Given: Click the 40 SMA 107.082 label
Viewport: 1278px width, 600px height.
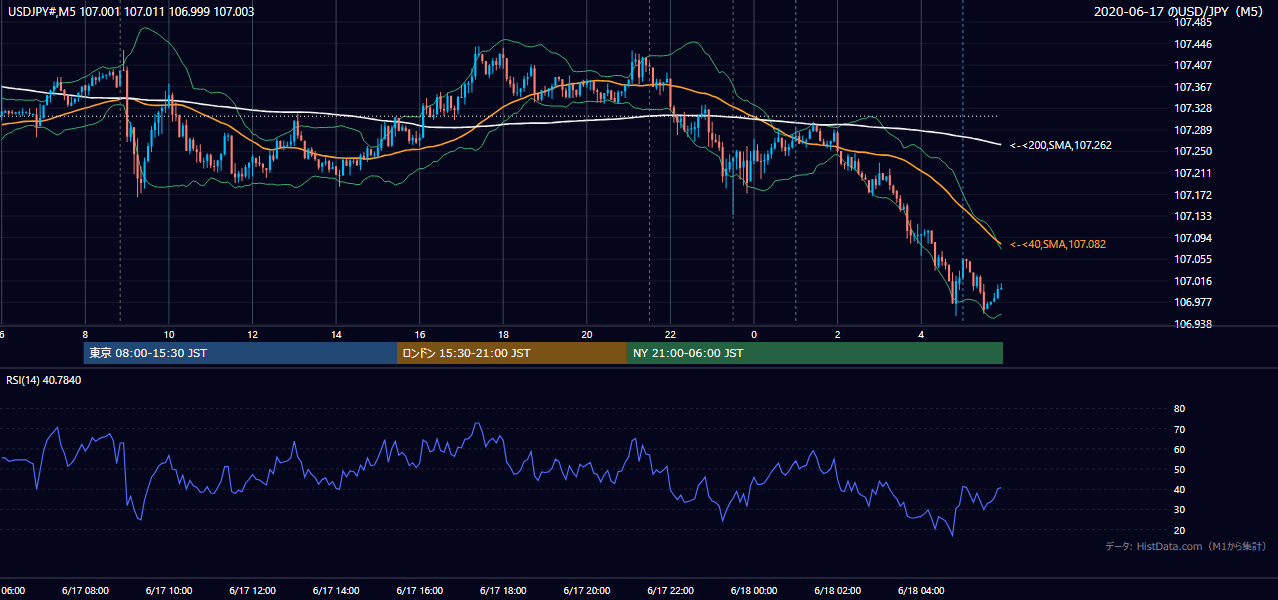Looking at the screenshot, I should (1058, 244).
